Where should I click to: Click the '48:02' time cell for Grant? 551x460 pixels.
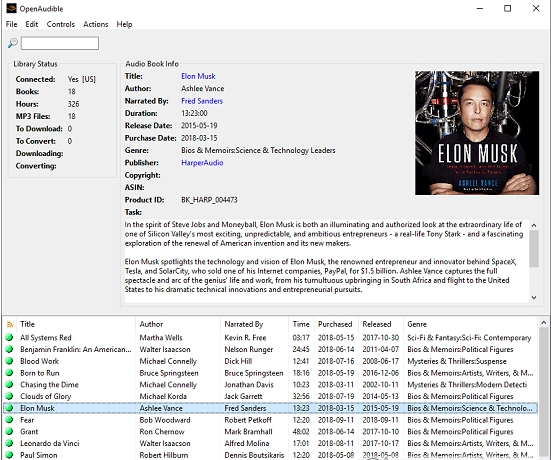[301, 432]
